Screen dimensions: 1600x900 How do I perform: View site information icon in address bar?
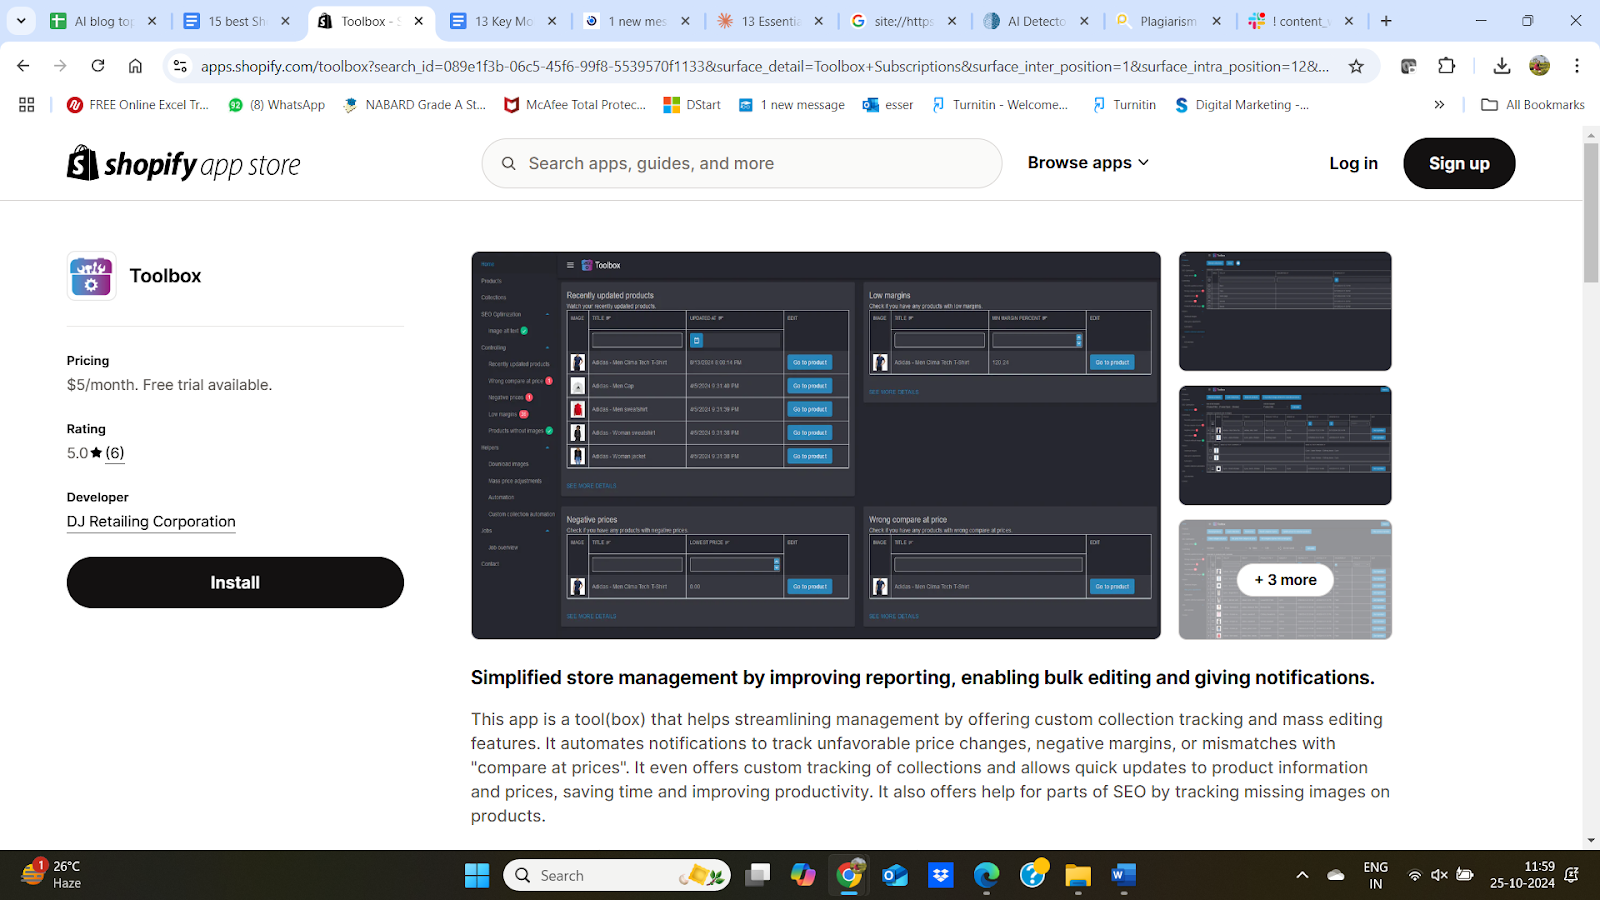pyautogui.click(x=180, y=66)
